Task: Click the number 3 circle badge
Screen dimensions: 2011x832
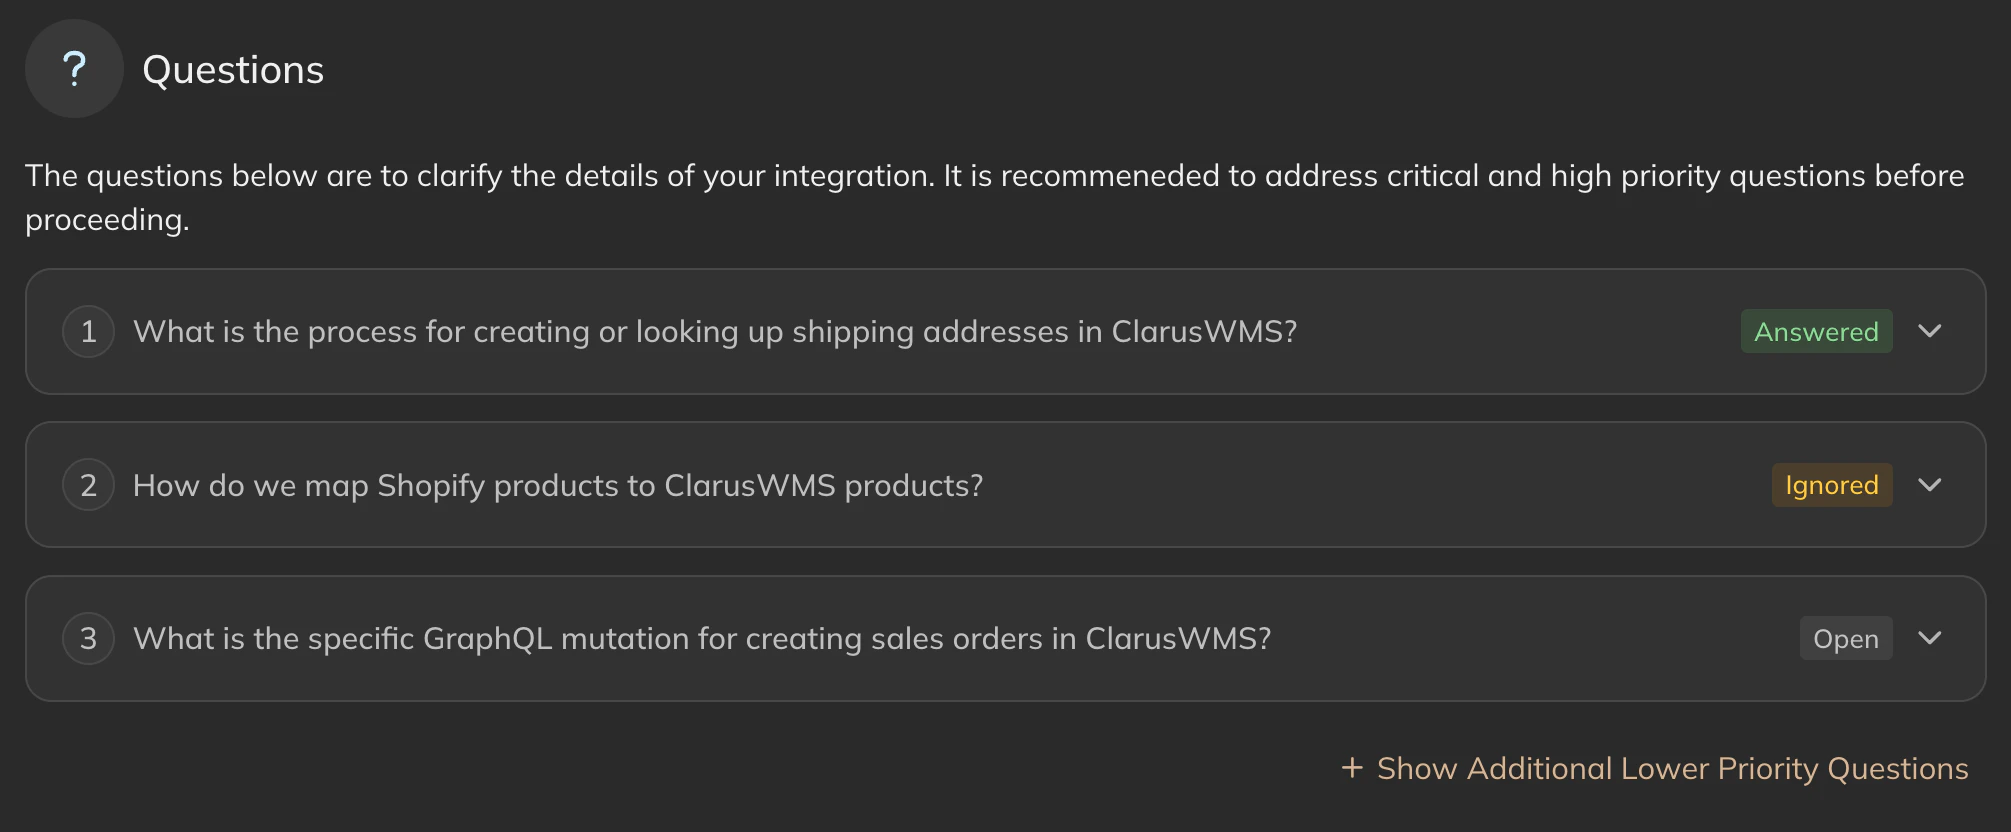Action: click(x=89, y=638)
